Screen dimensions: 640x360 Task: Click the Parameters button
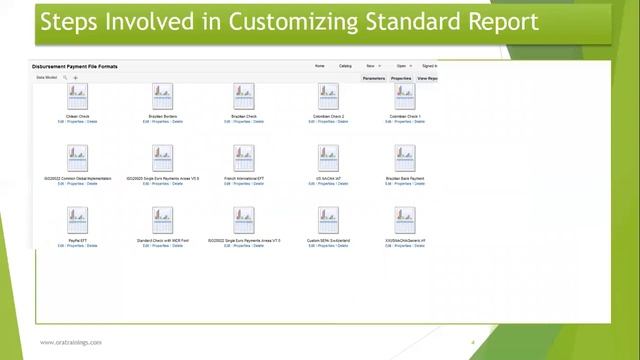click(x=374, y=78)
